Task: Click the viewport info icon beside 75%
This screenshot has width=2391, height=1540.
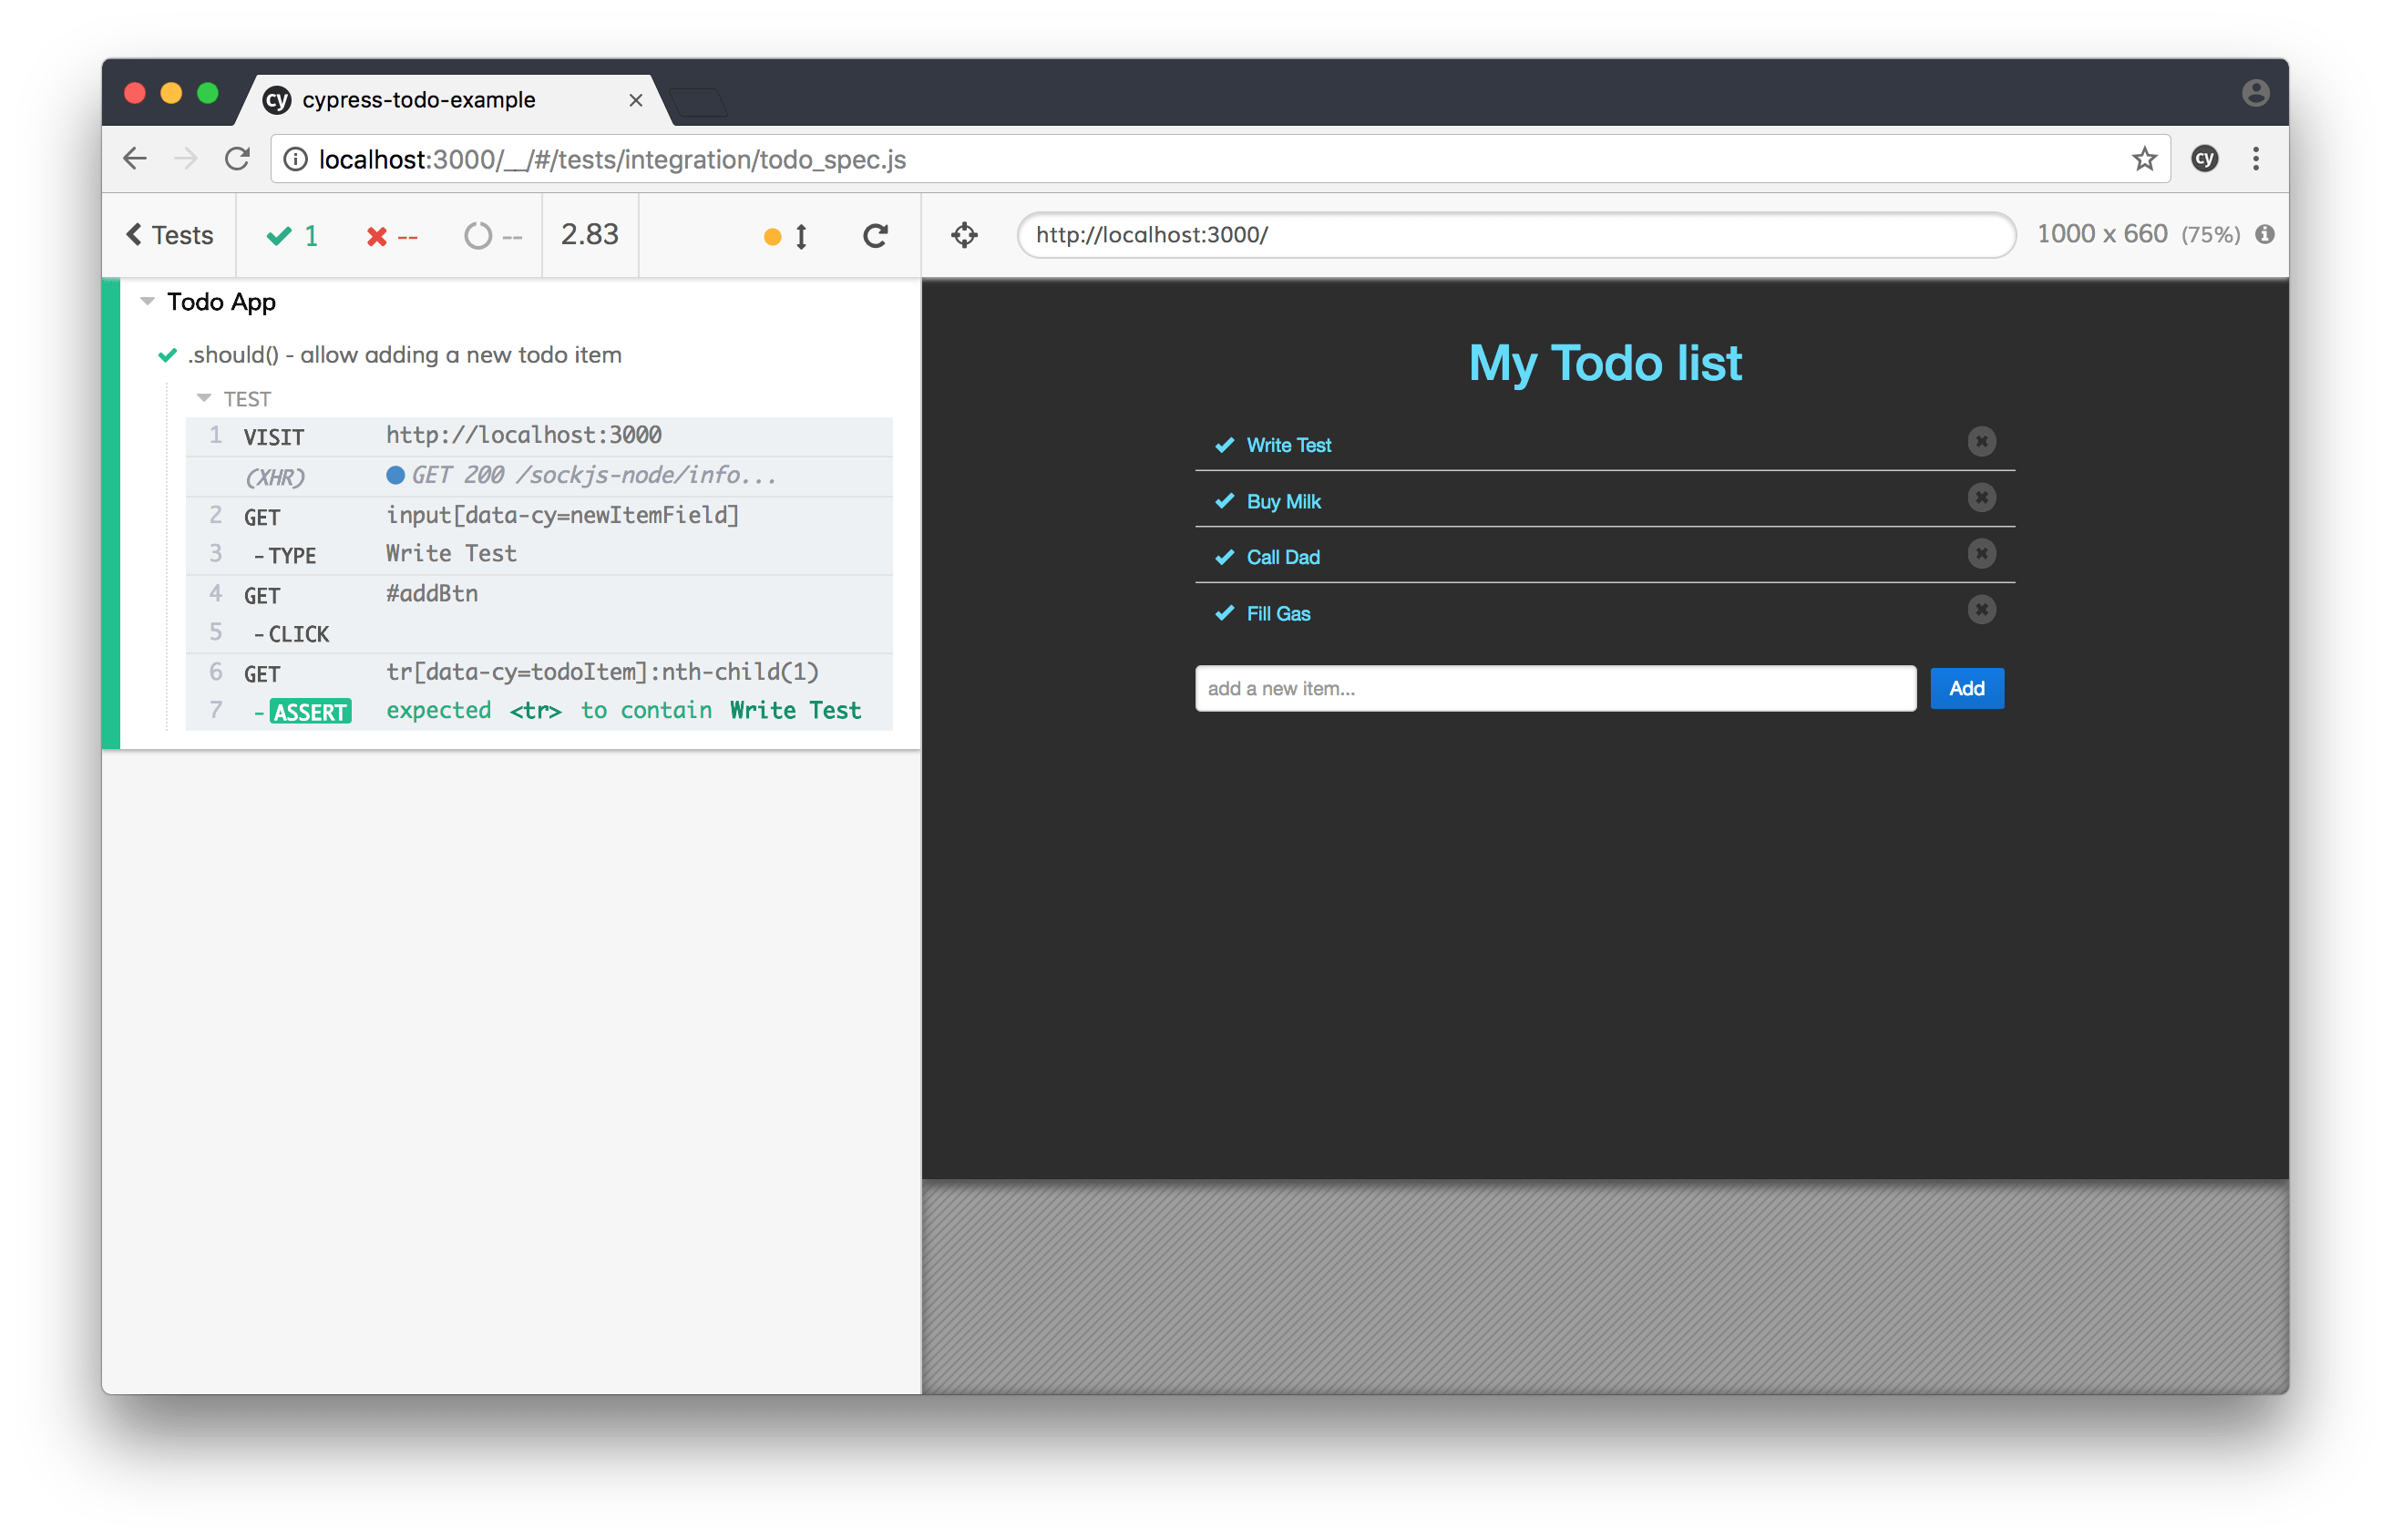Action: (x=2266, y=235)
